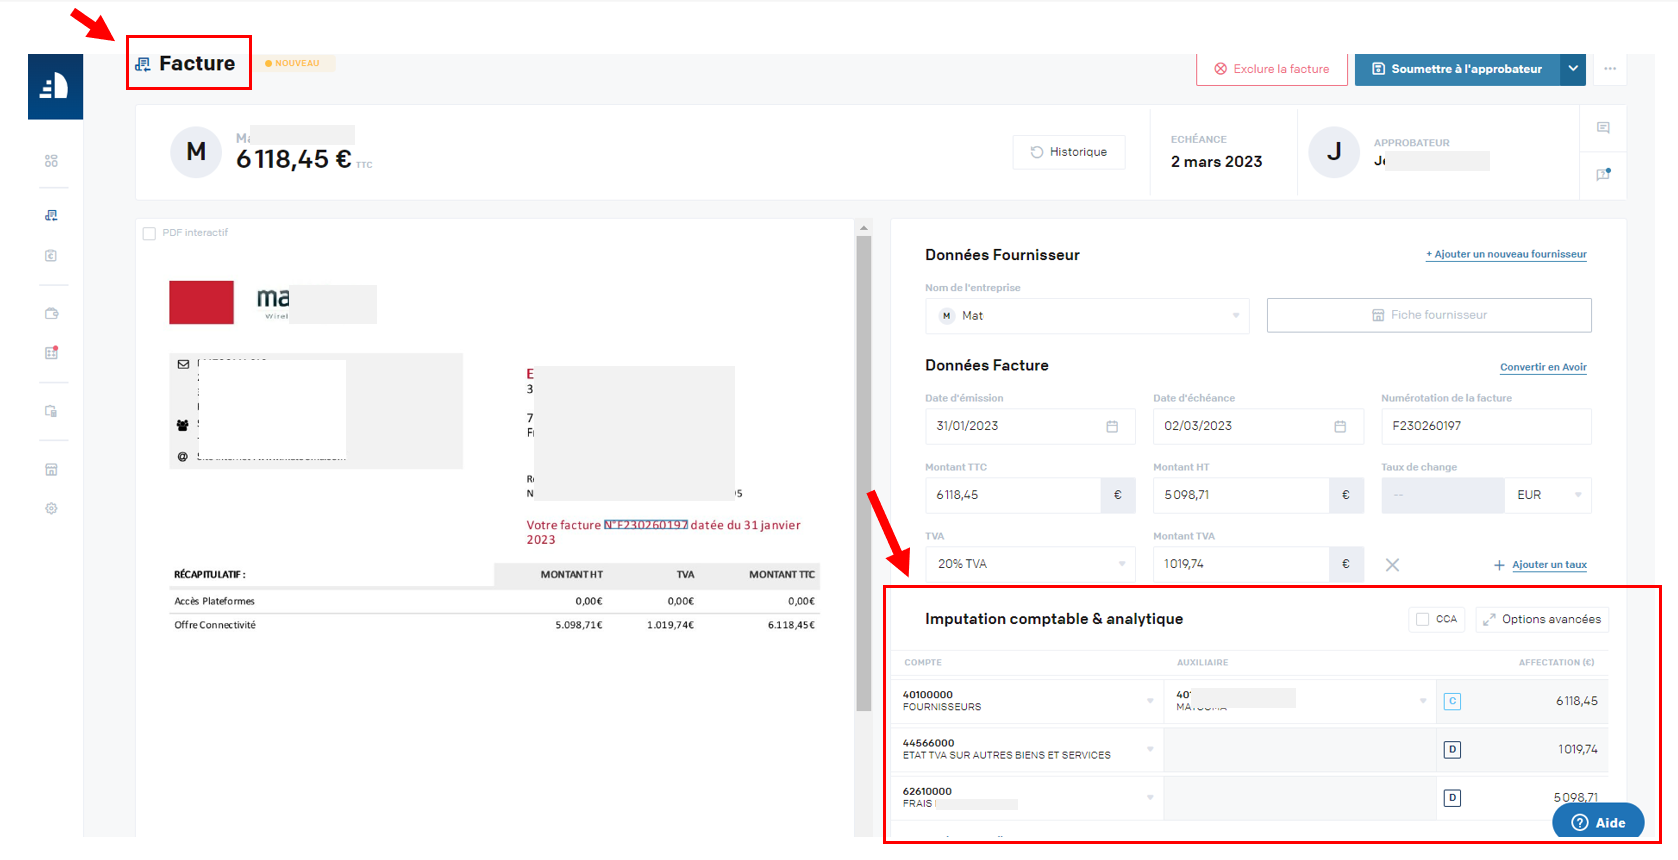Tick the CCA checkbox
1678x860 pixels.
[x=1422, y=619]
